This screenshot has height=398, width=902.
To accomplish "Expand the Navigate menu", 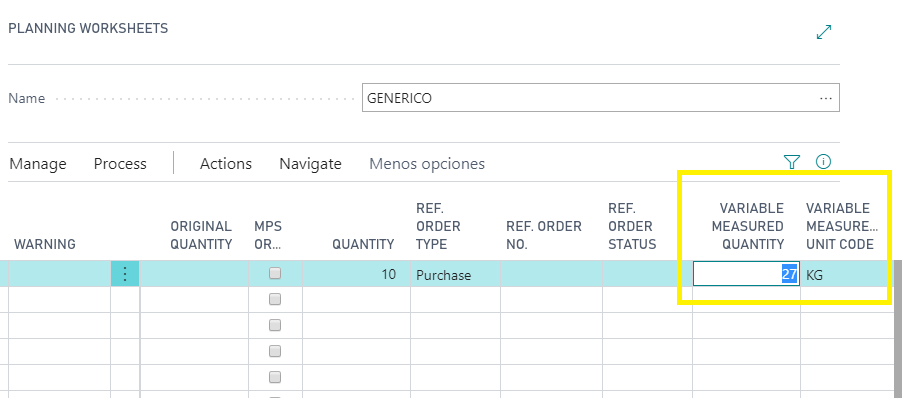I will [x=310, y=164].
